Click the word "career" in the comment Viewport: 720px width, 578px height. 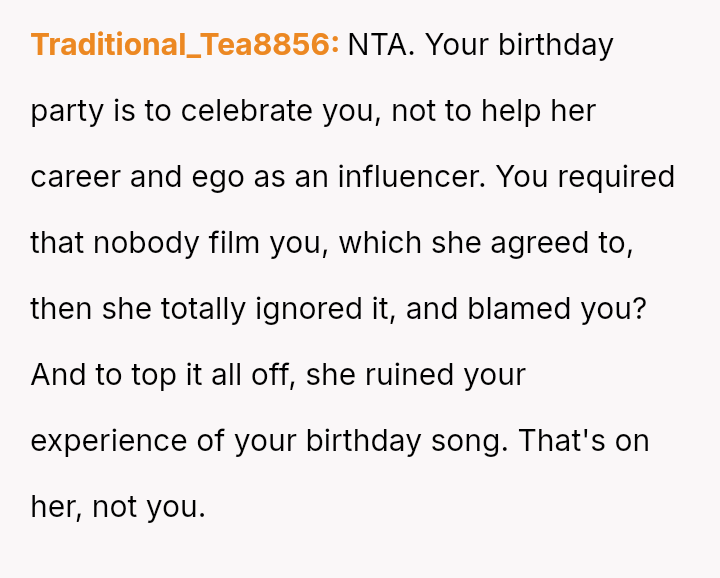[x=75, y=177]
